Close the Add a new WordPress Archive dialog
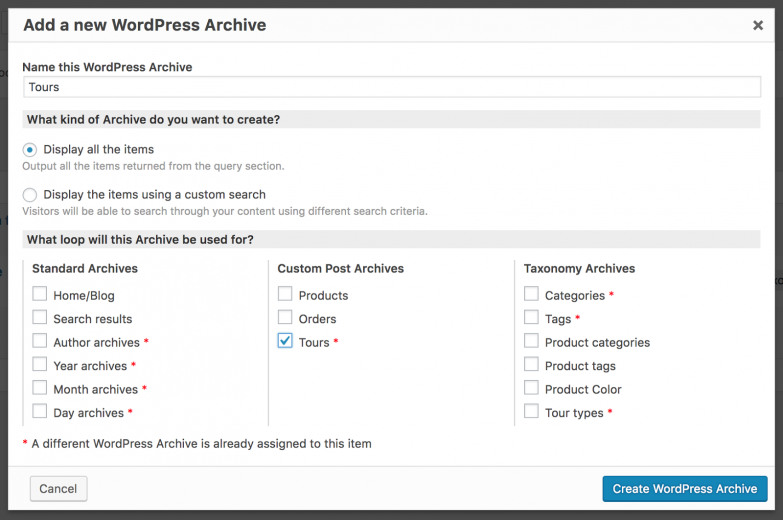Screen dimensions: 783x520 pos(758,25)
